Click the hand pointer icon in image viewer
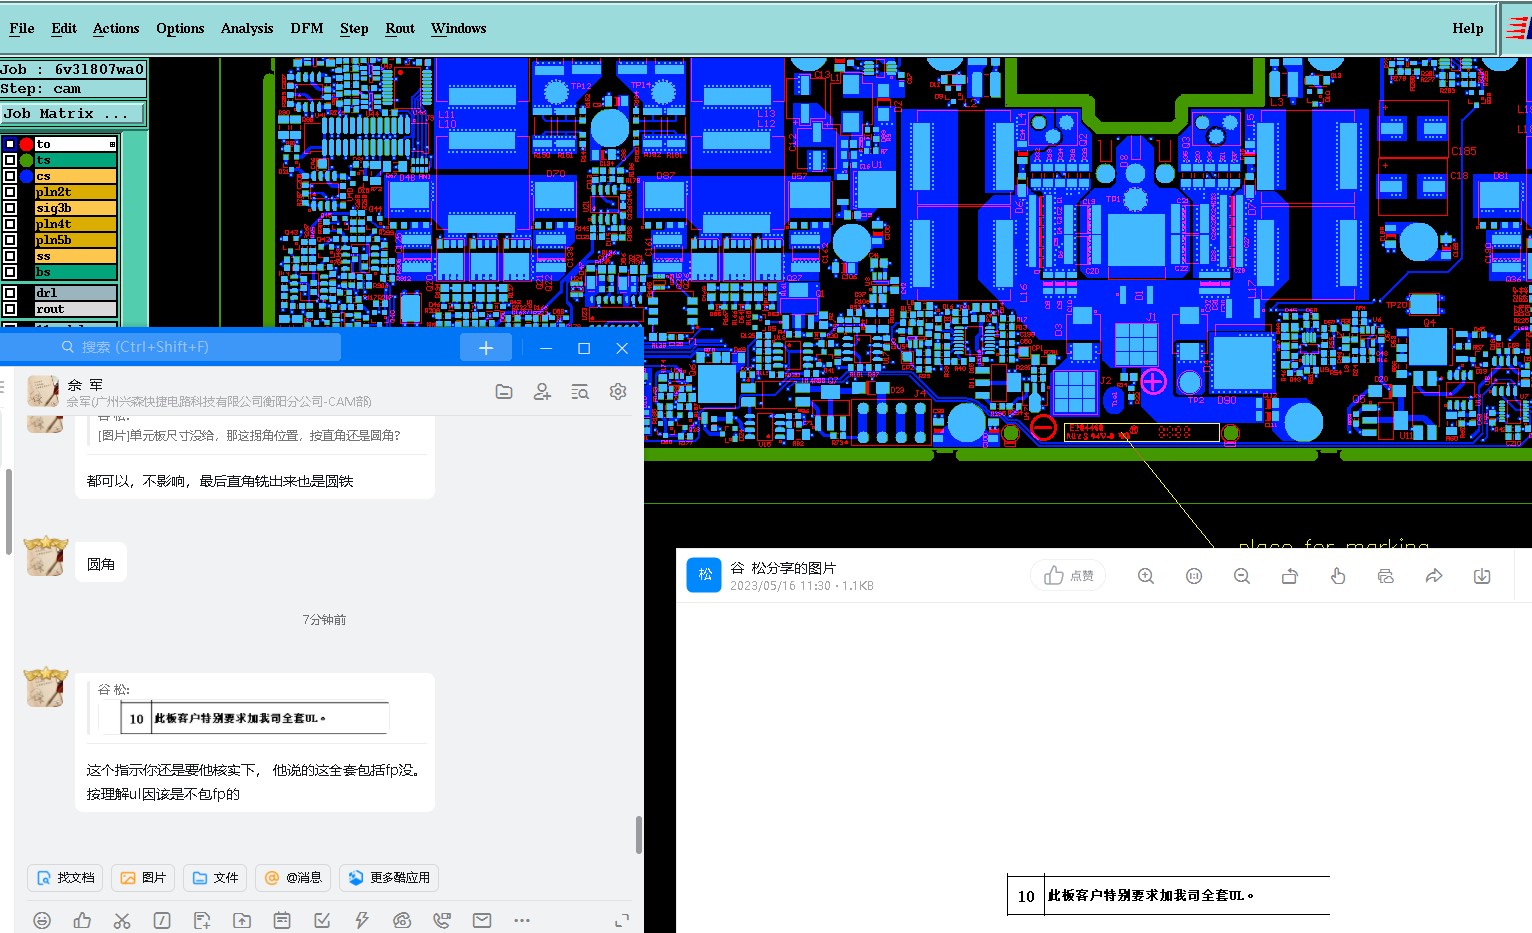1532x933 pixels. [x=1338, y=576]
